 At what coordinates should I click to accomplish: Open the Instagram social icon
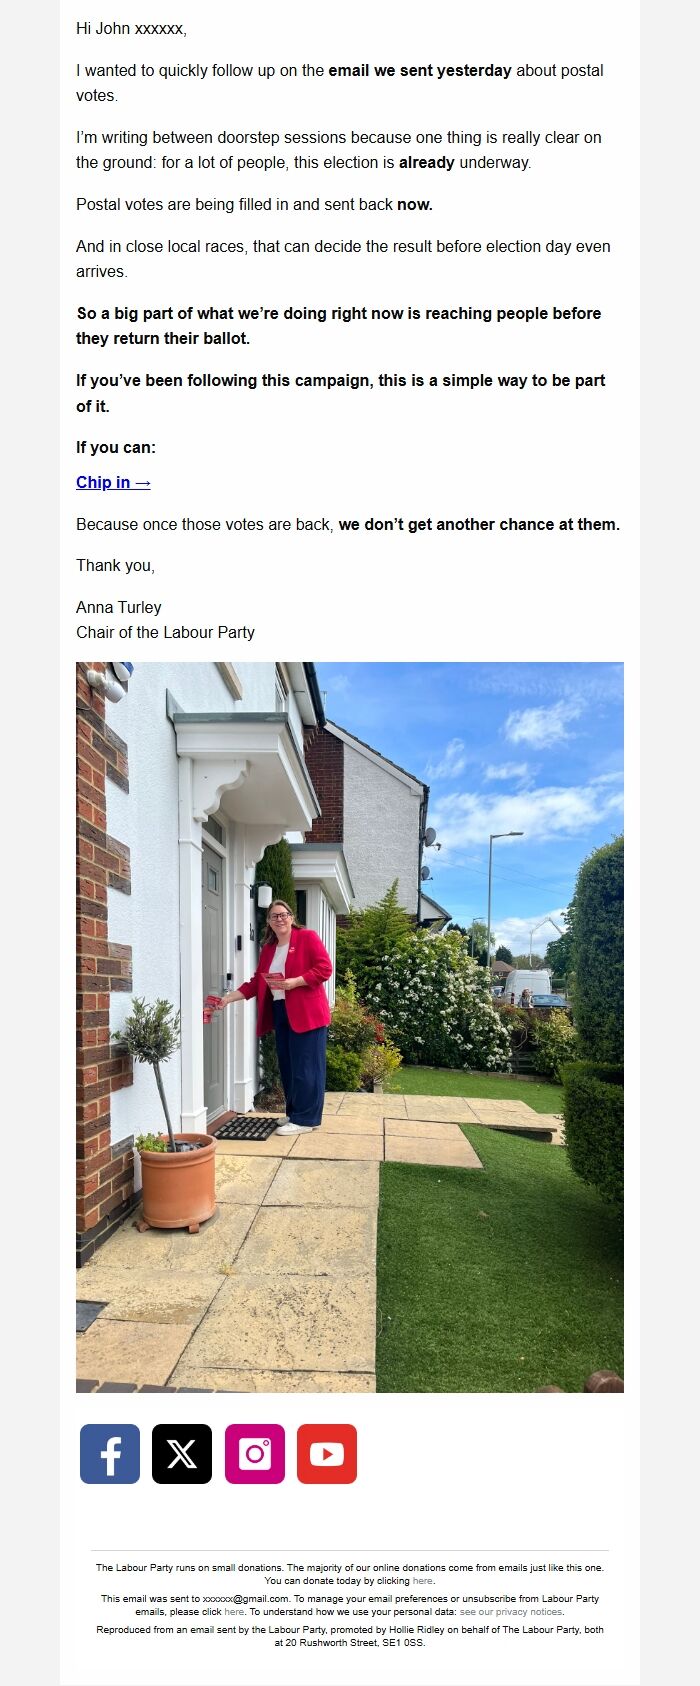pyautogui.click(x=255, y=1454)
